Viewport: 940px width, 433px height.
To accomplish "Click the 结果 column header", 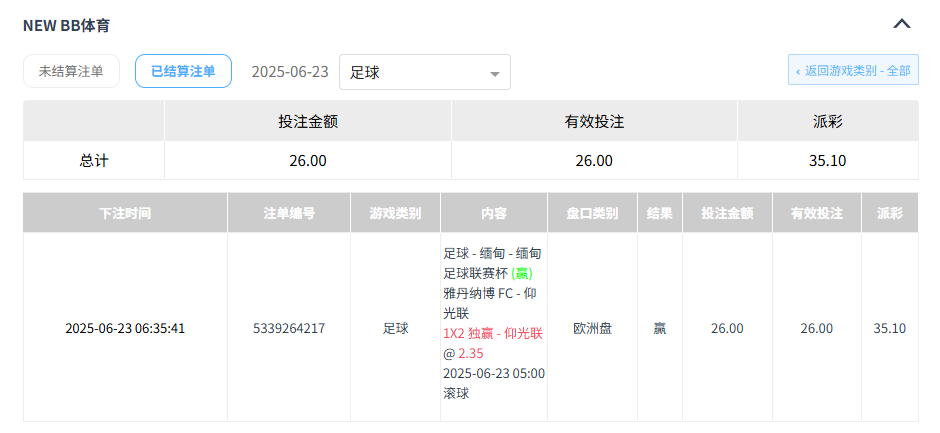I will (660, 213).
